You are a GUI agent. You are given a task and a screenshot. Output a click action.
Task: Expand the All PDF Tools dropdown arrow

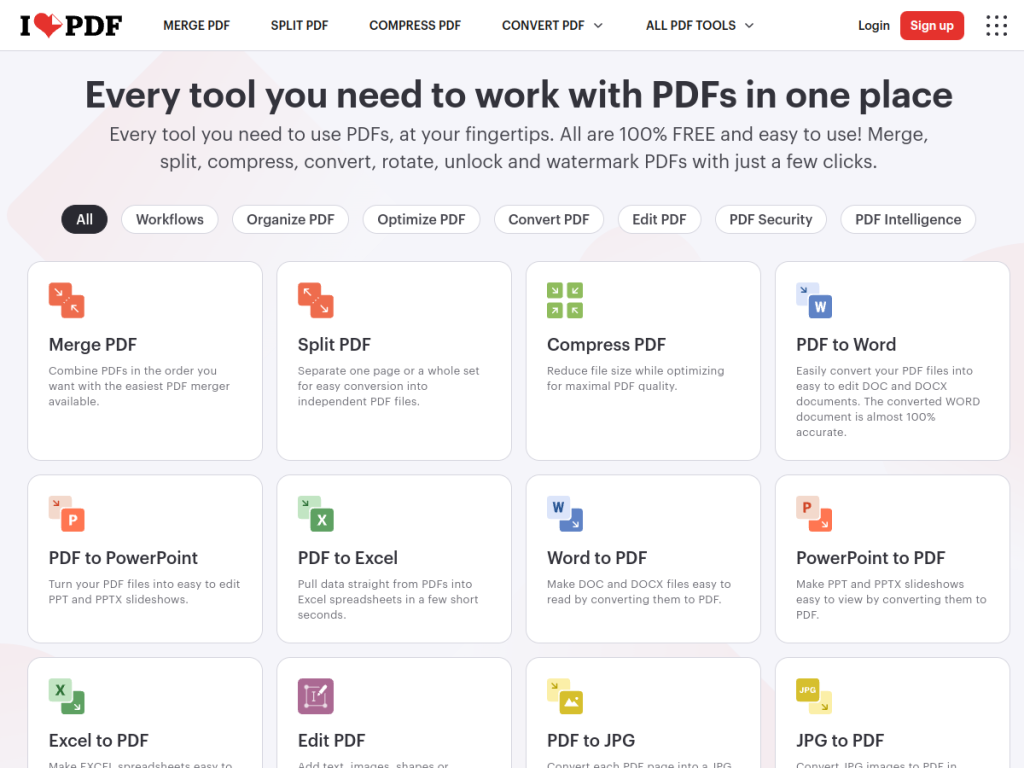pos(749,25)
